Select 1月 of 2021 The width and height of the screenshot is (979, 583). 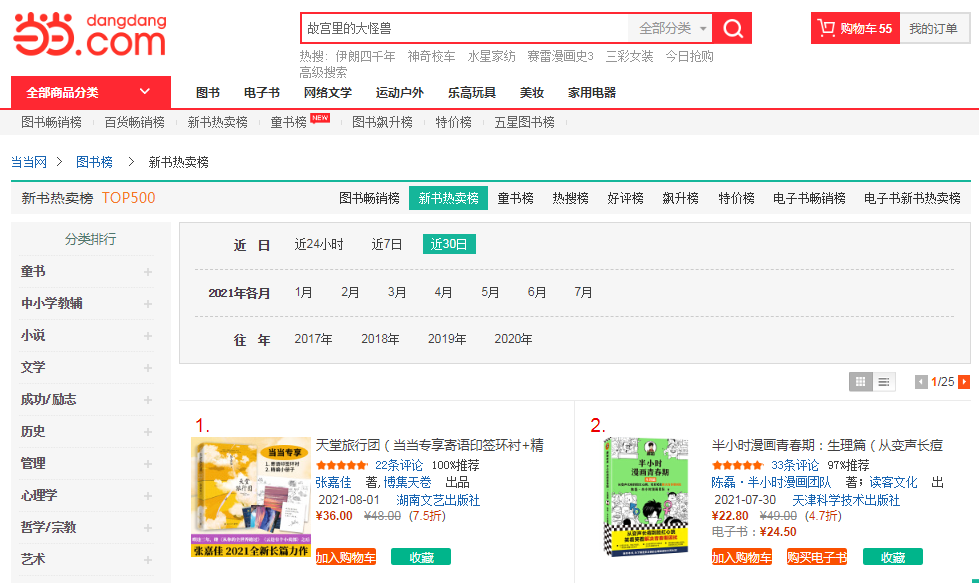tap(303, 292)
